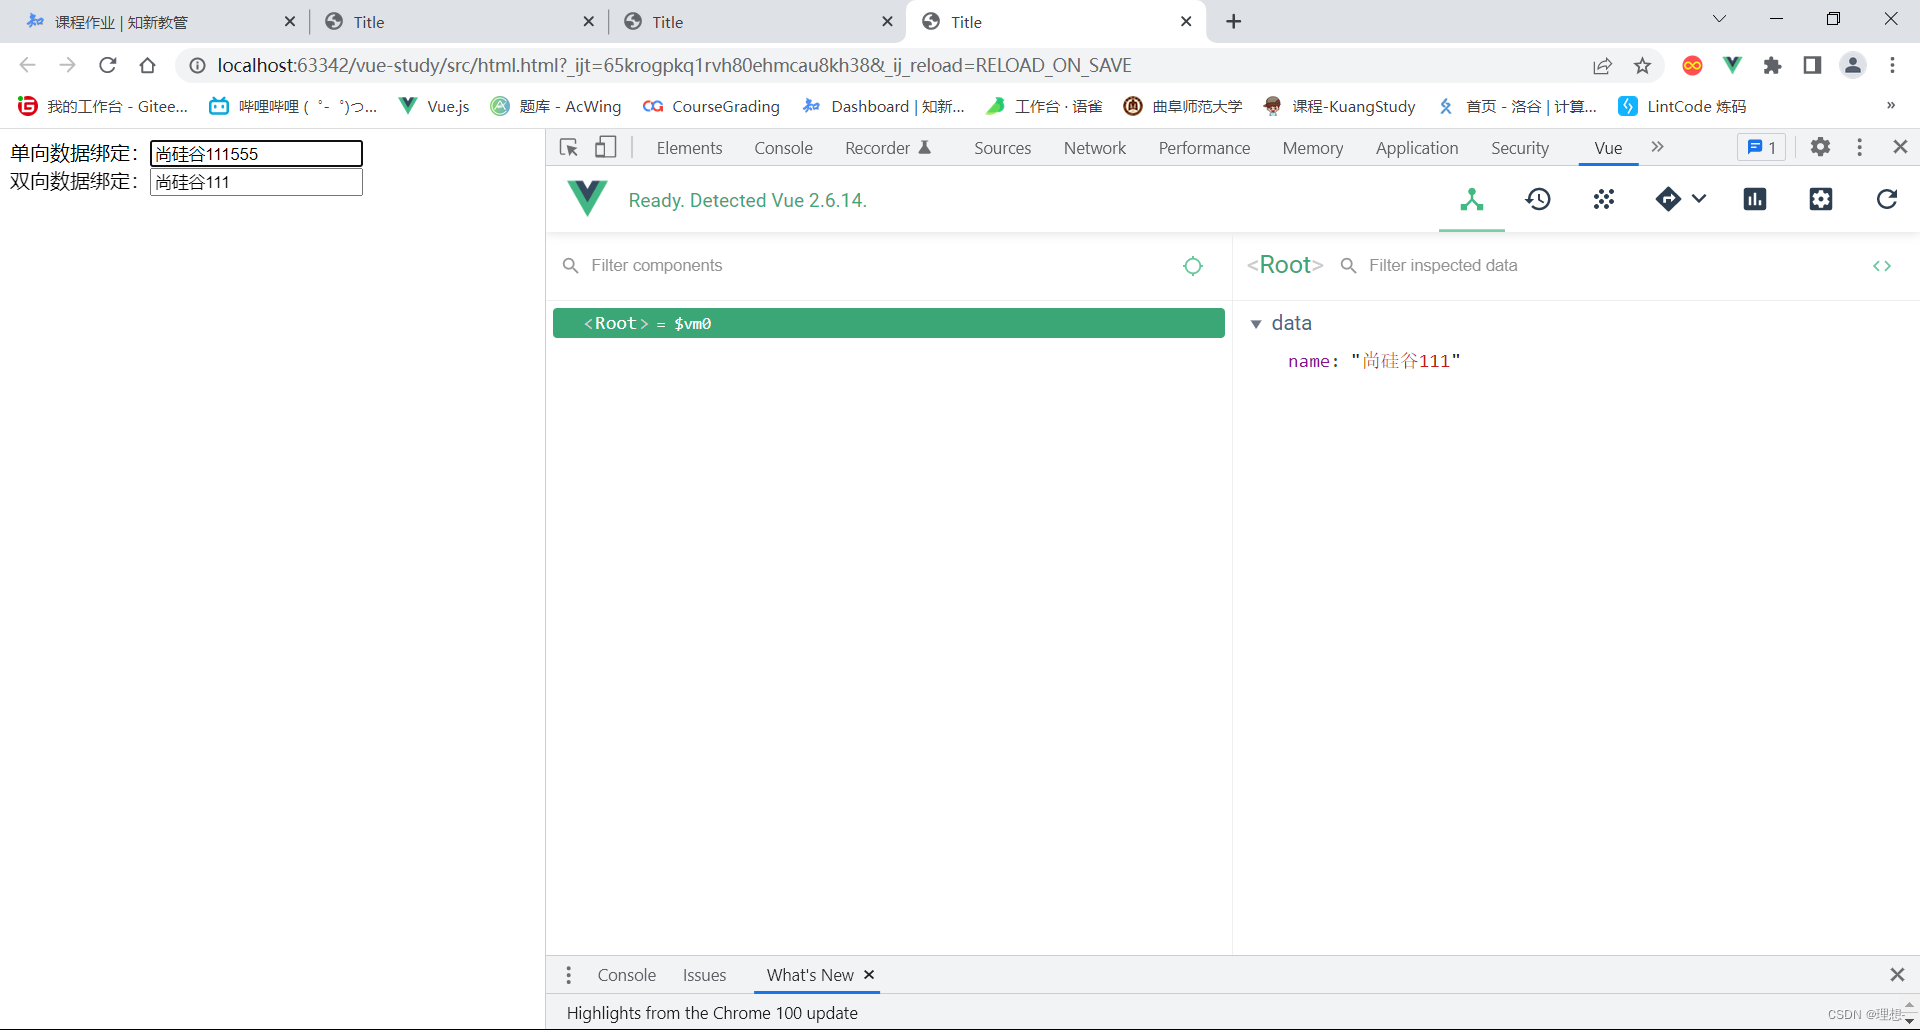
Task: Close the What's New tab
Action: point(869,974)
